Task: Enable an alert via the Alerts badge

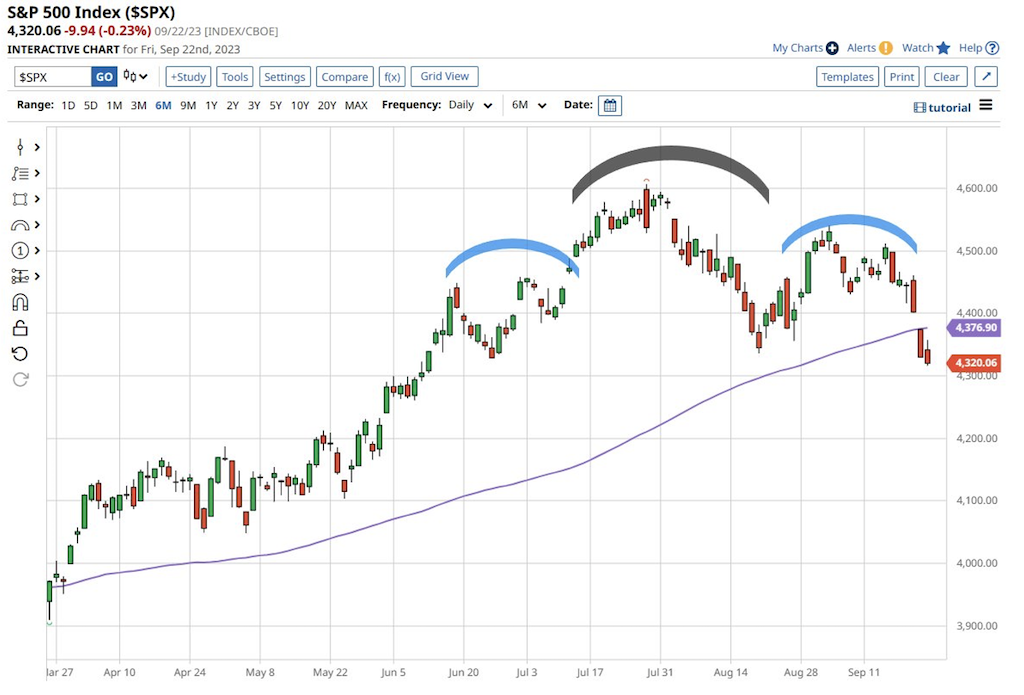Action: point(886,48)
